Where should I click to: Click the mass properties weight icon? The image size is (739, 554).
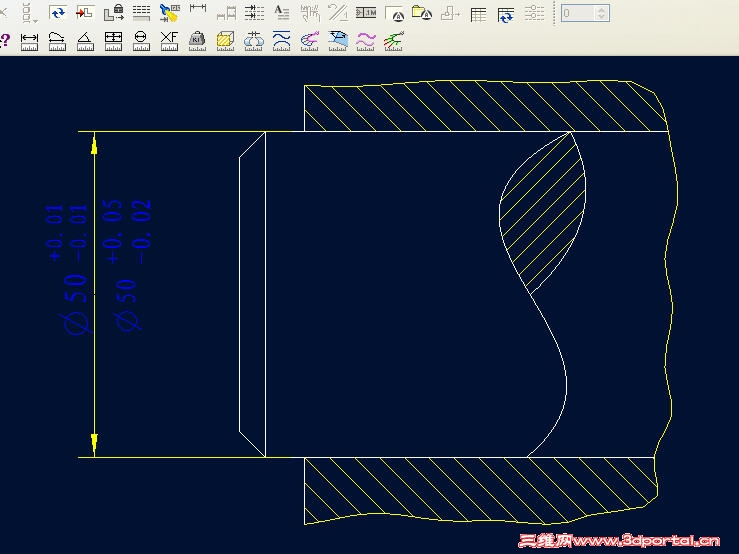[x=197, y=41]
